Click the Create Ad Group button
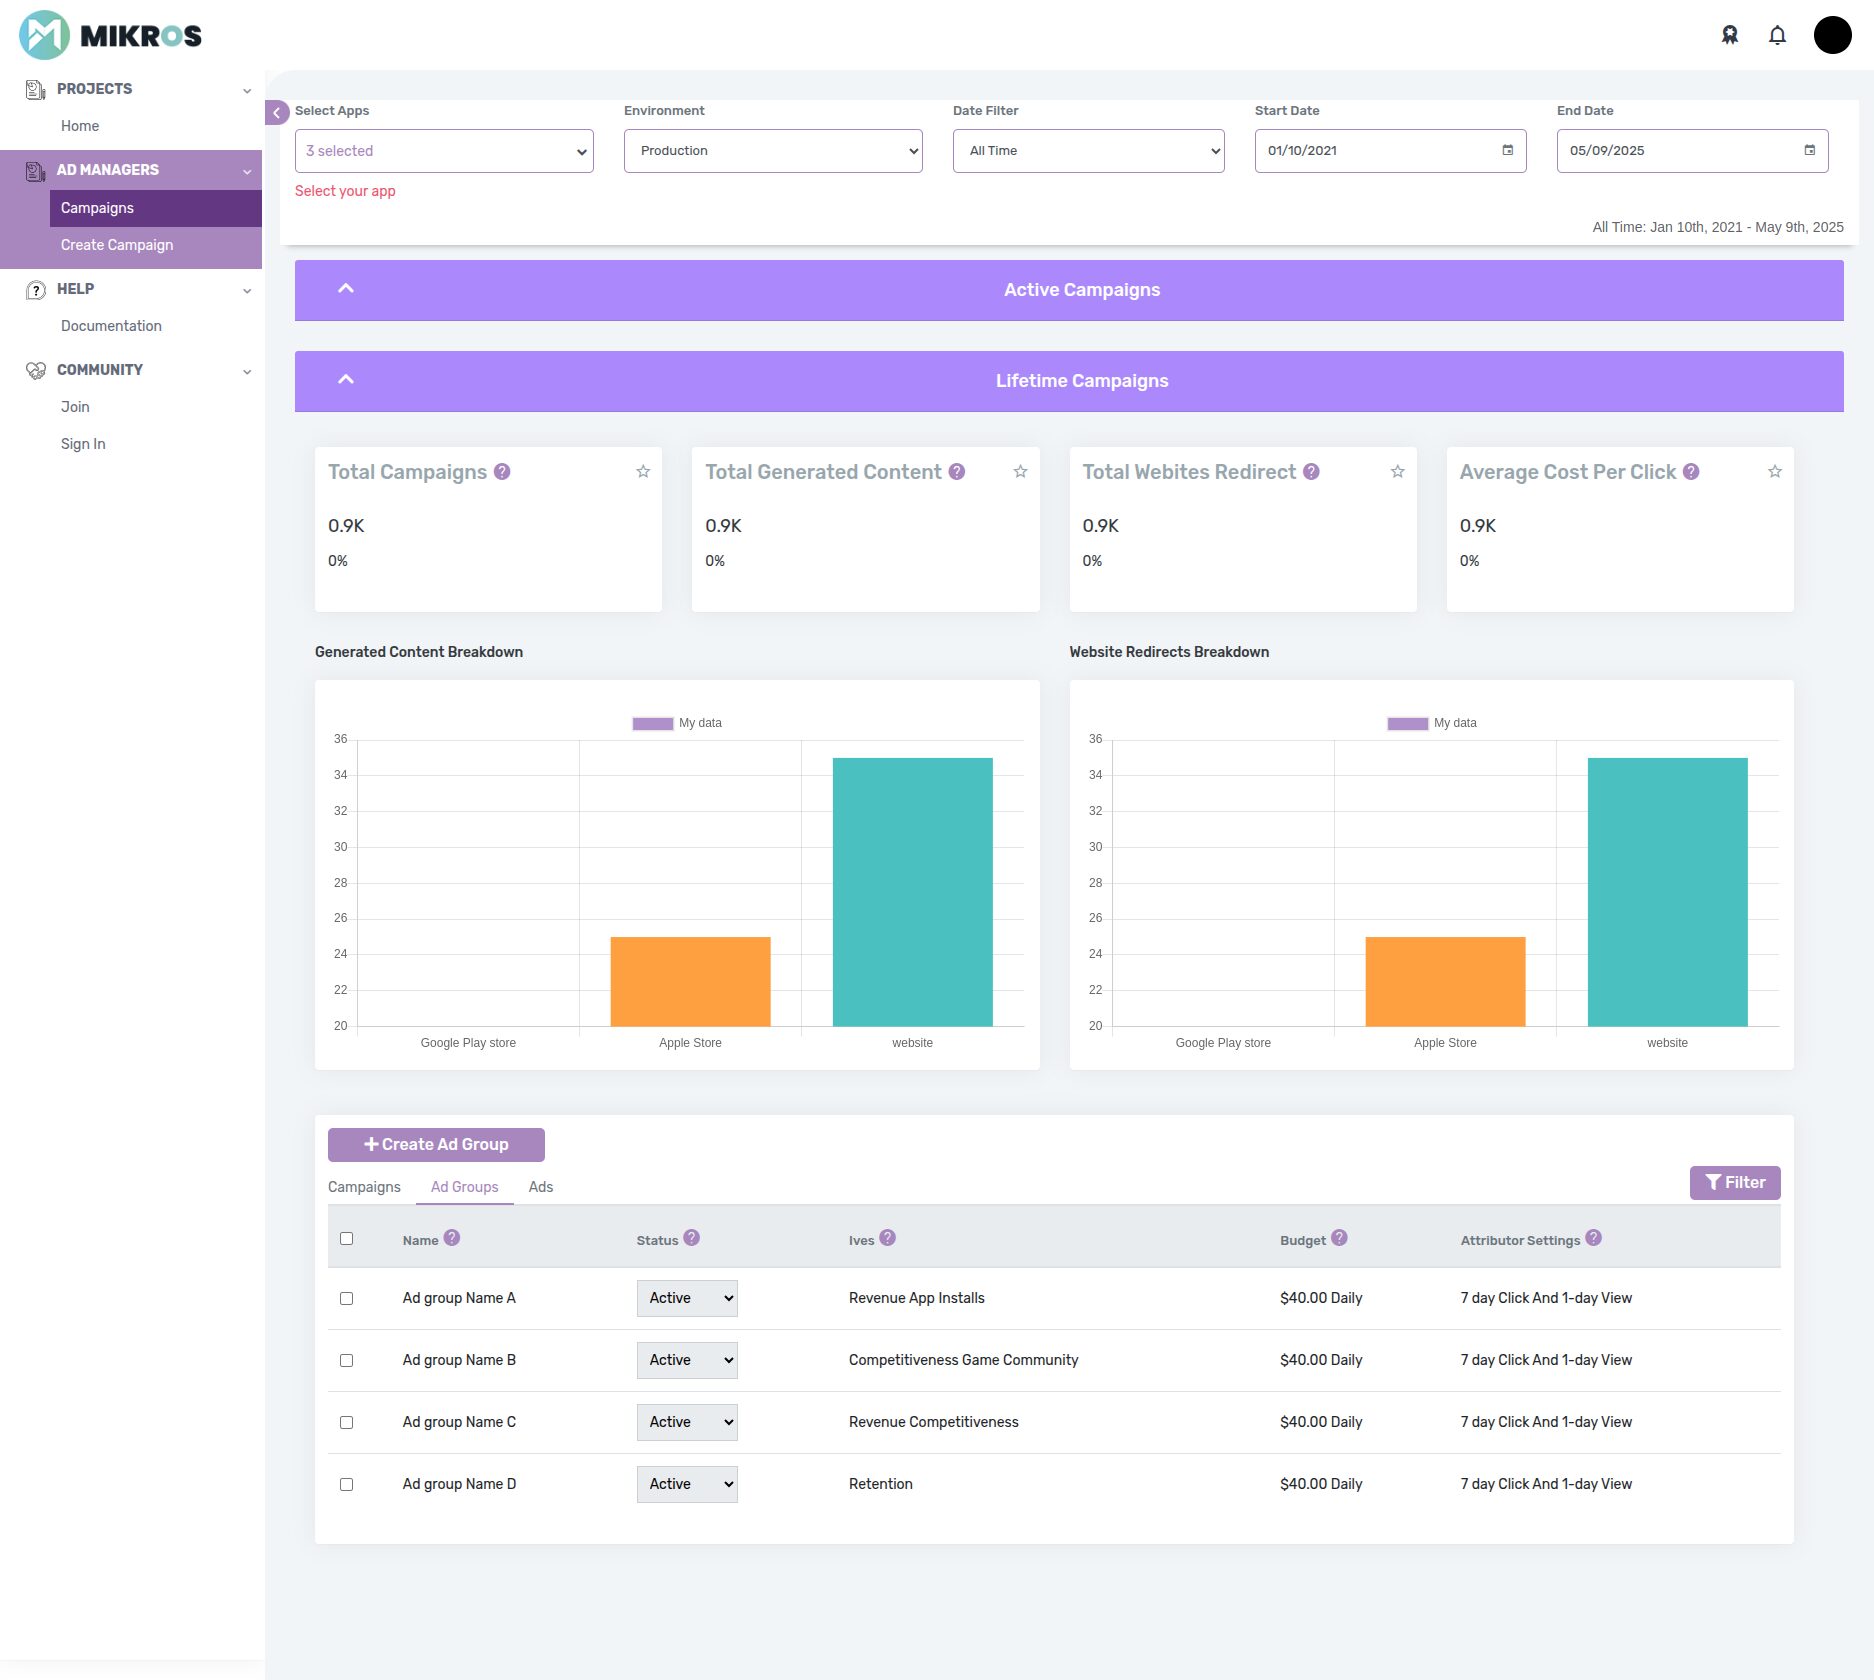1874x1680 pixels. point(436,1145)
